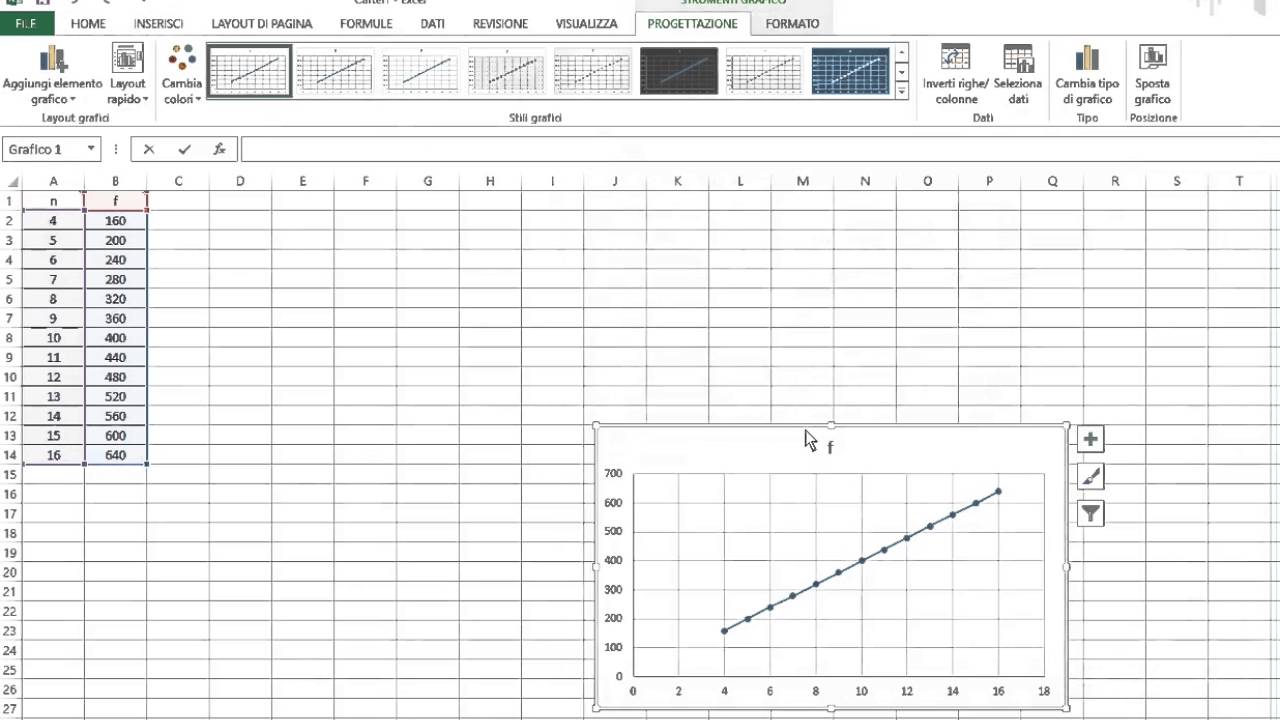
Task: Open the FILE menu
Action: pos(27,23)
